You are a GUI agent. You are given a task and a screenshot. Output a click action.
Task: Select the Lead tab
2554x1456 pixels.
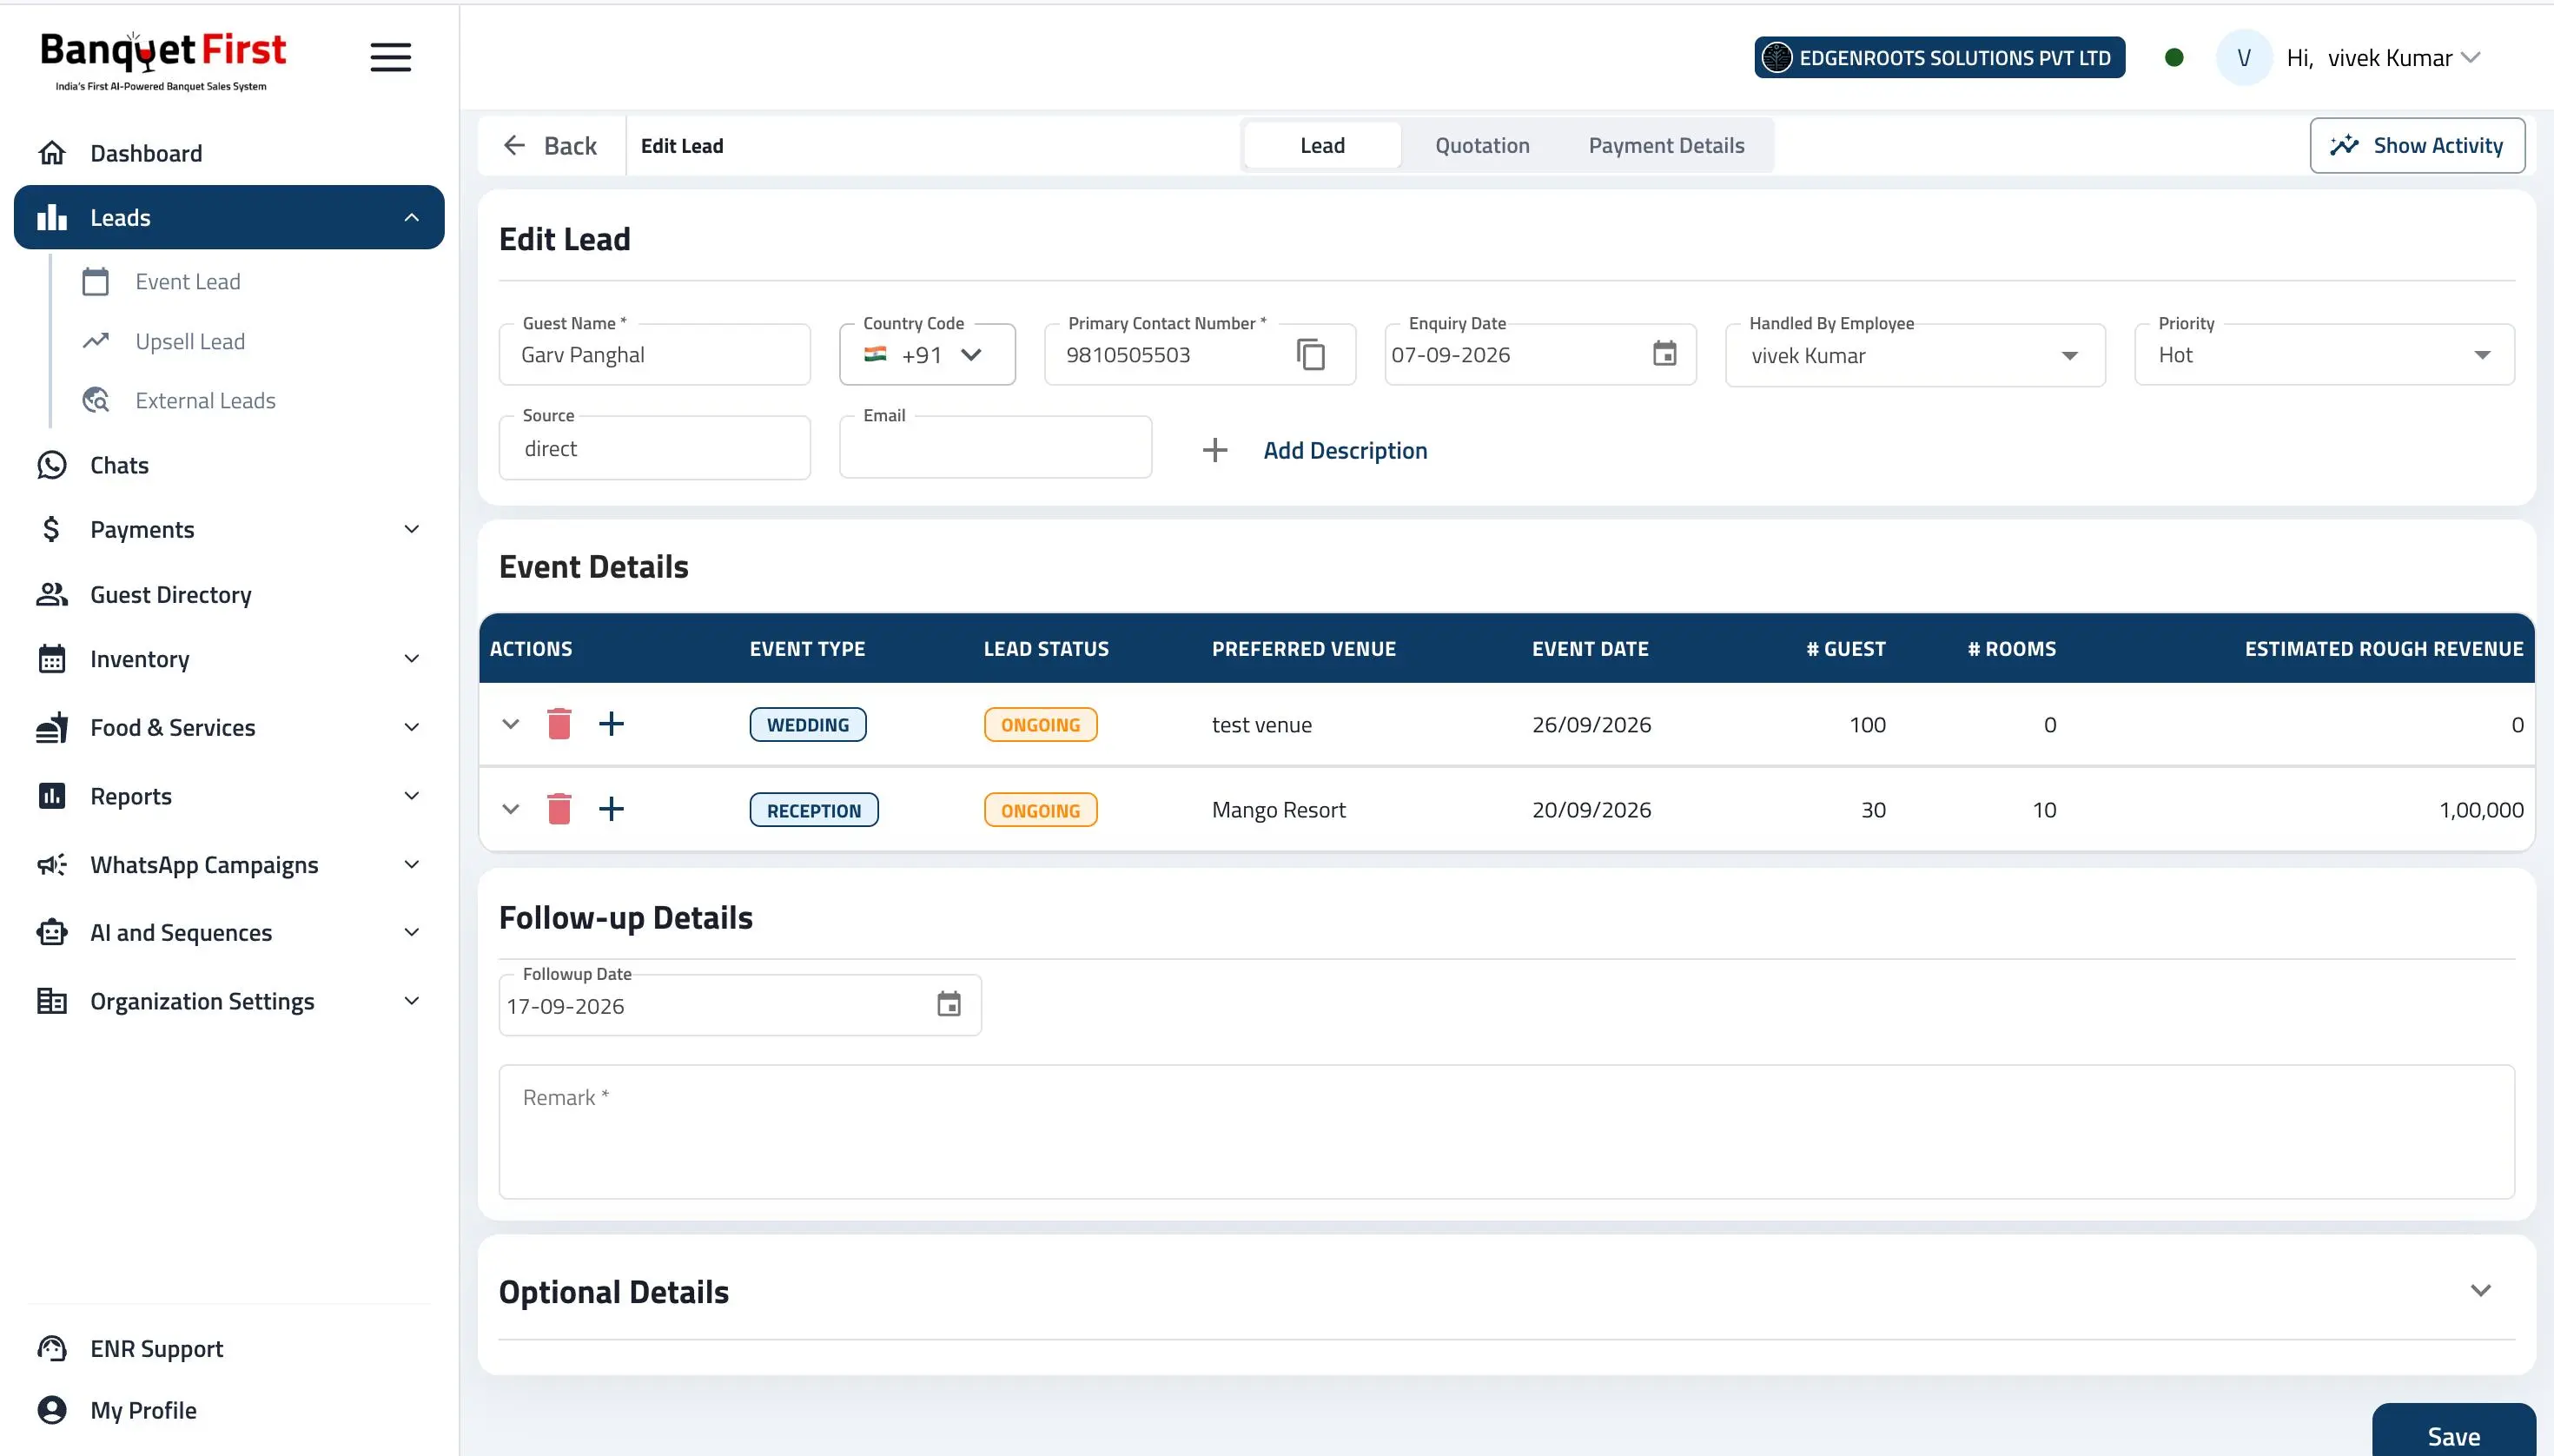pyautogui.click(x=1322, y=146)
